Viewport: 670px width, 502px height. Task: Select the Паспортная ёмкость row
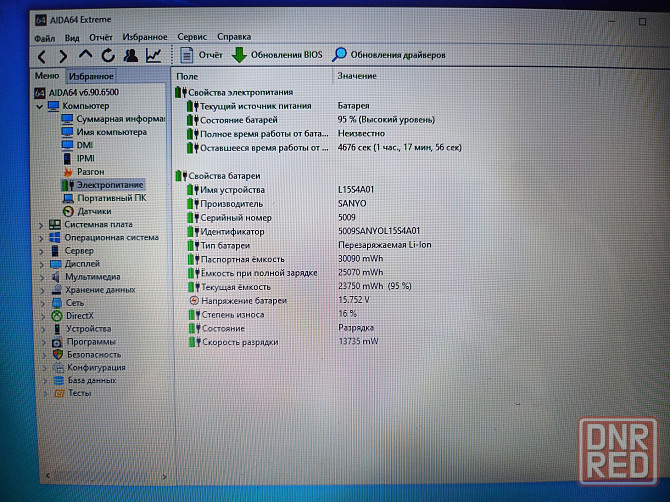(286, 259)
